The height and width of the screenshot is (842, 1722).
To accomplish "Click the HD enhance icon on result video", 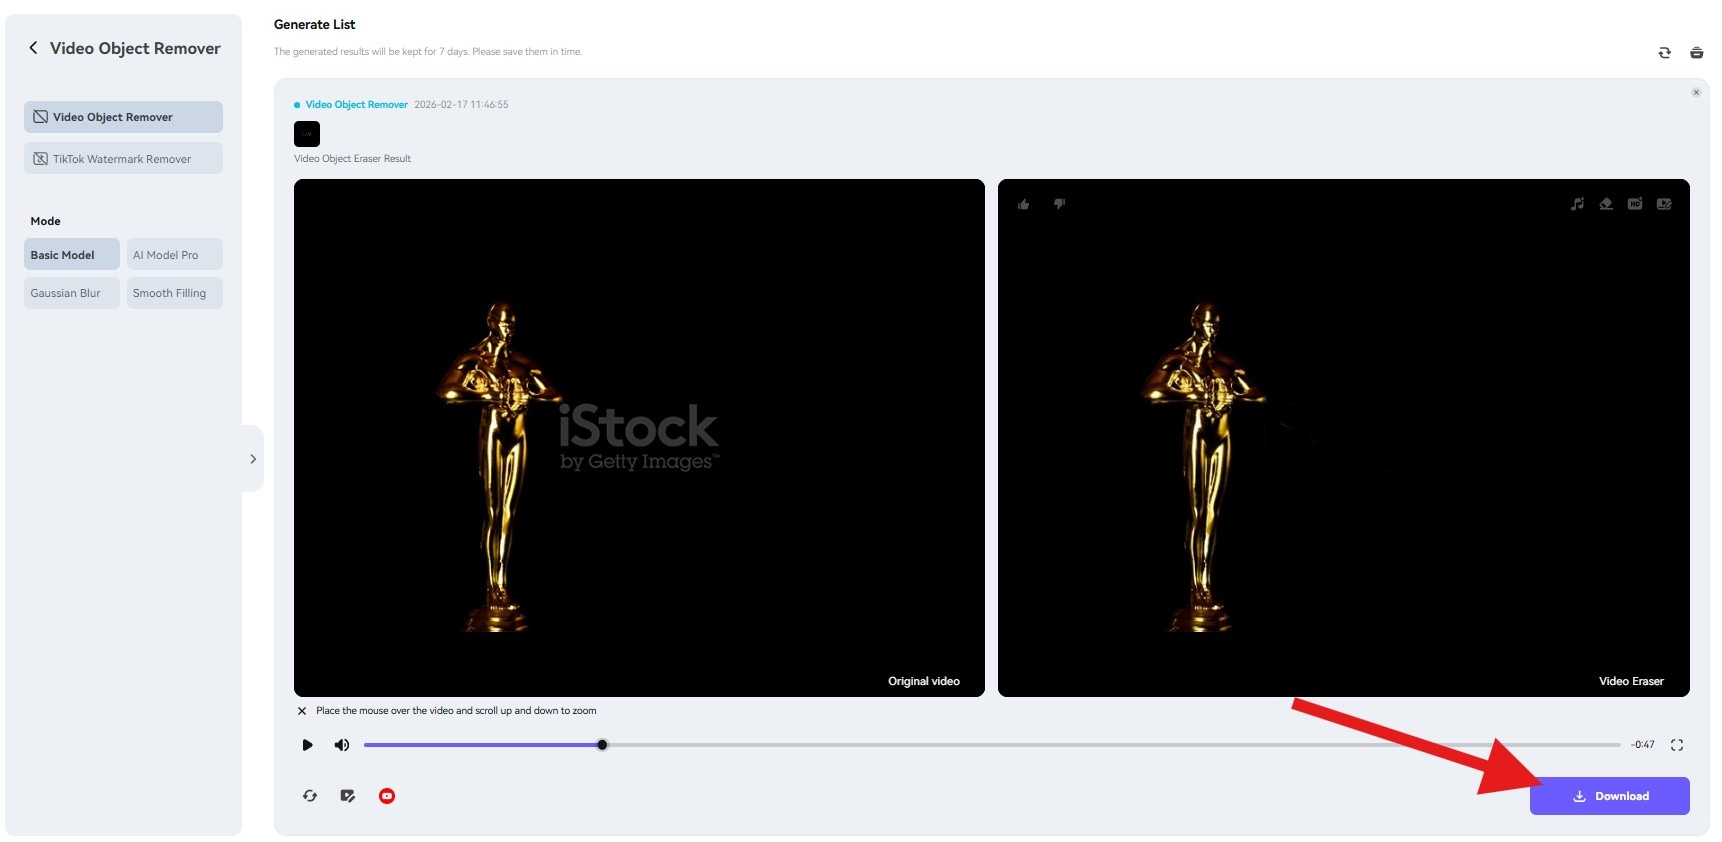I will click(1635, 204).
